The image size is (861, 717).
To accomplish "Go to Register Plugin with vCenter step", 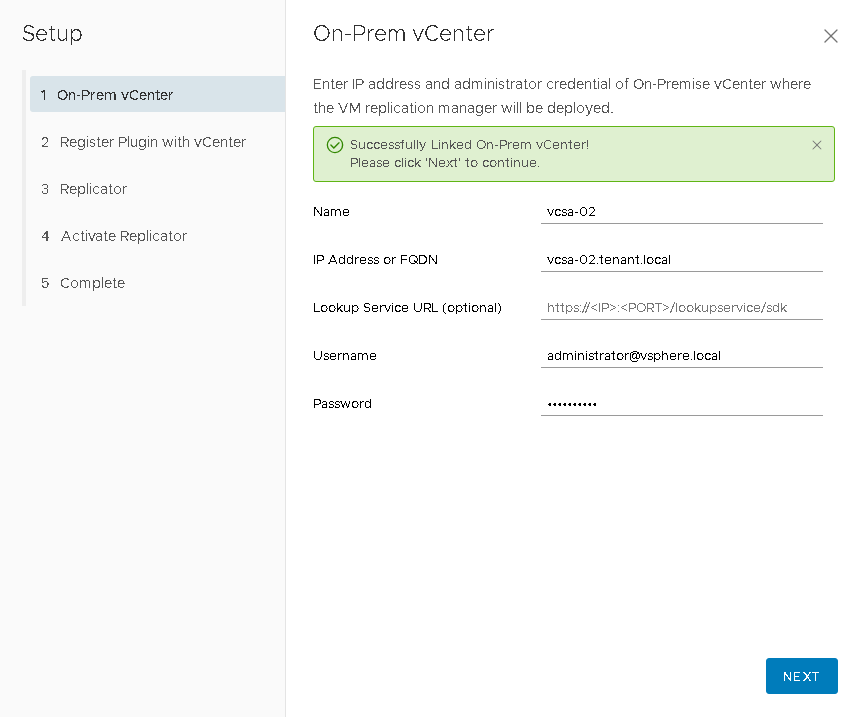I will (x=152, y=142).
